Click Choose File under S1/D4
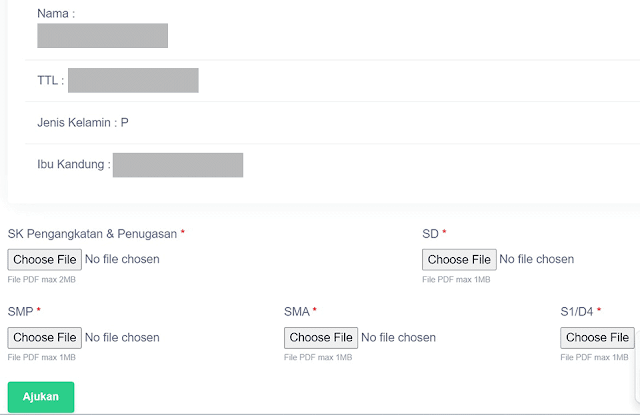The width and height of the screenshot is (640, 415). pyautogui.click(x=597, y=338)
